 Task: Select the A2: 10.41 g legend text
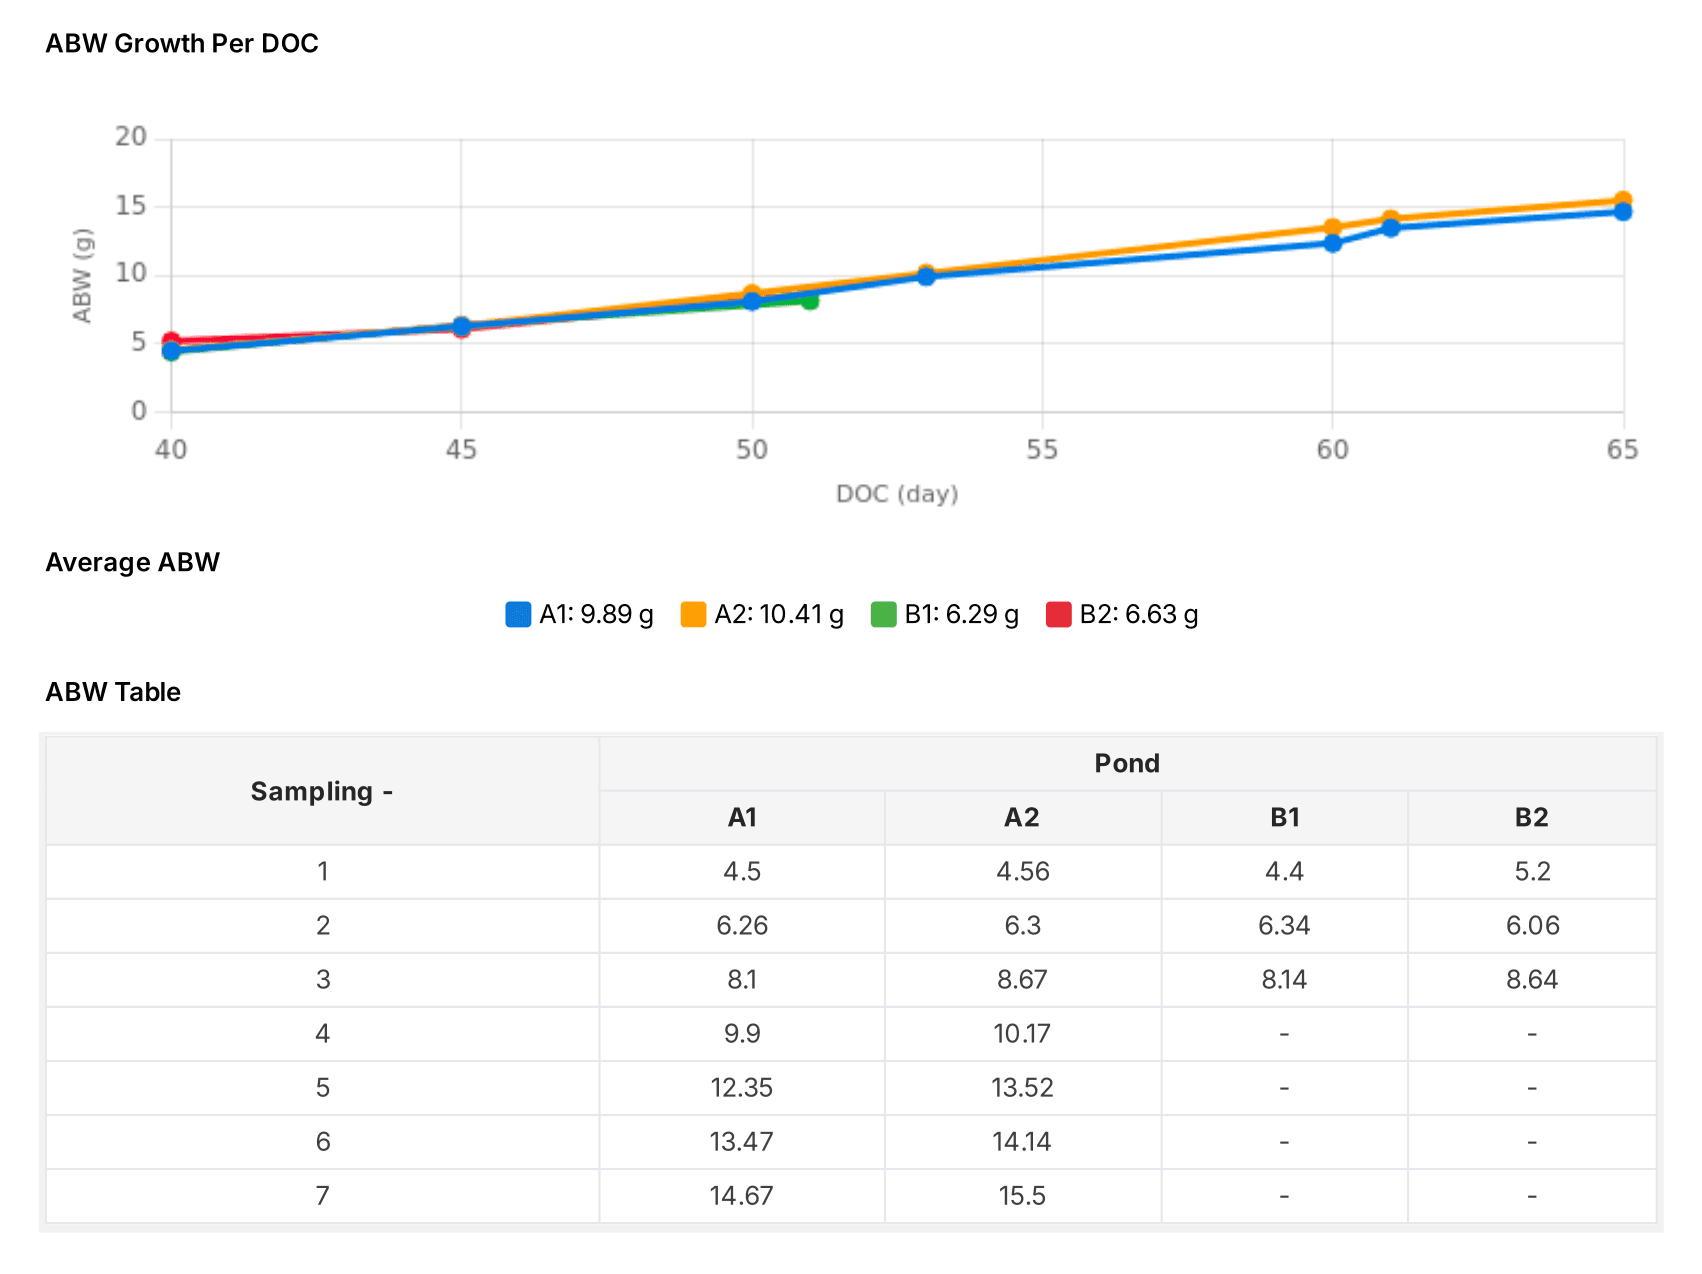point(778,614)
